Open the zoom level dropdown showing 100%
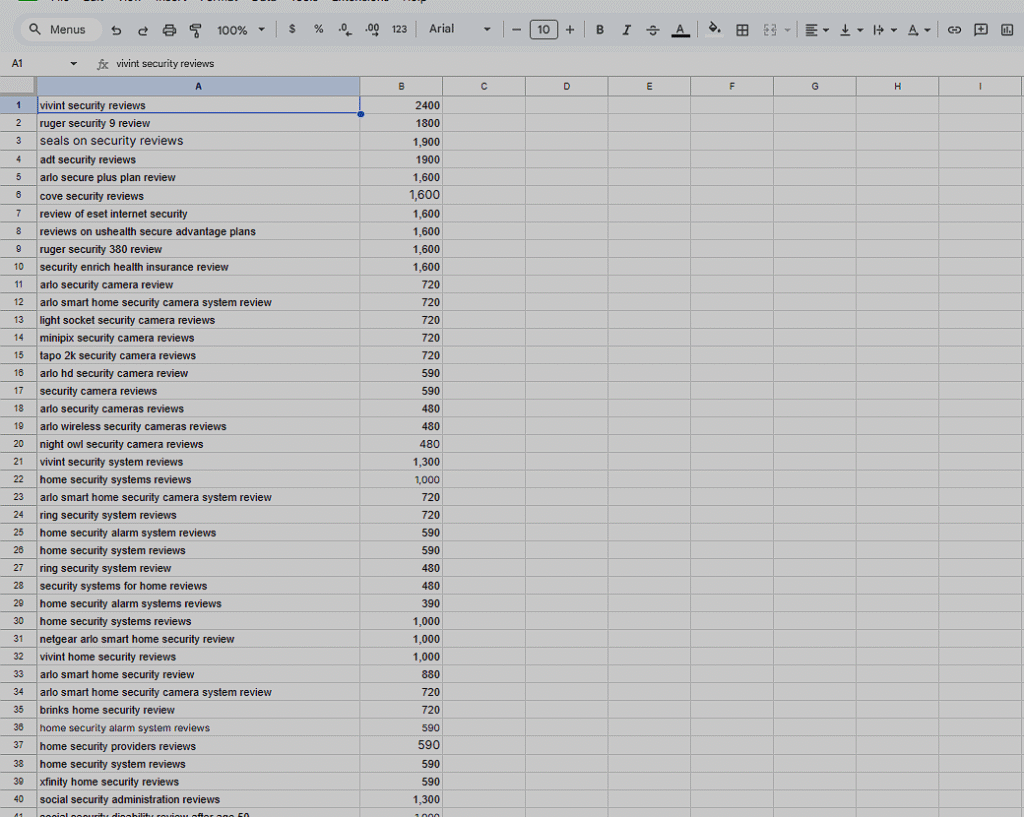 tap(241, 30)
